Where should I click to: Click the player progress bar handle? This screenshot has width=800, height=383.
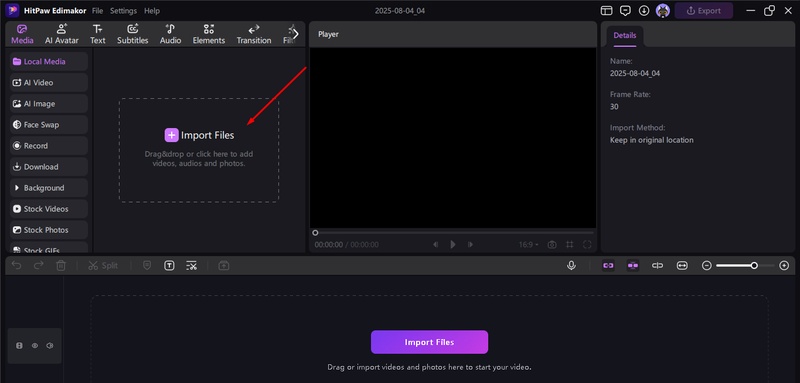click(x=315, y=233)
